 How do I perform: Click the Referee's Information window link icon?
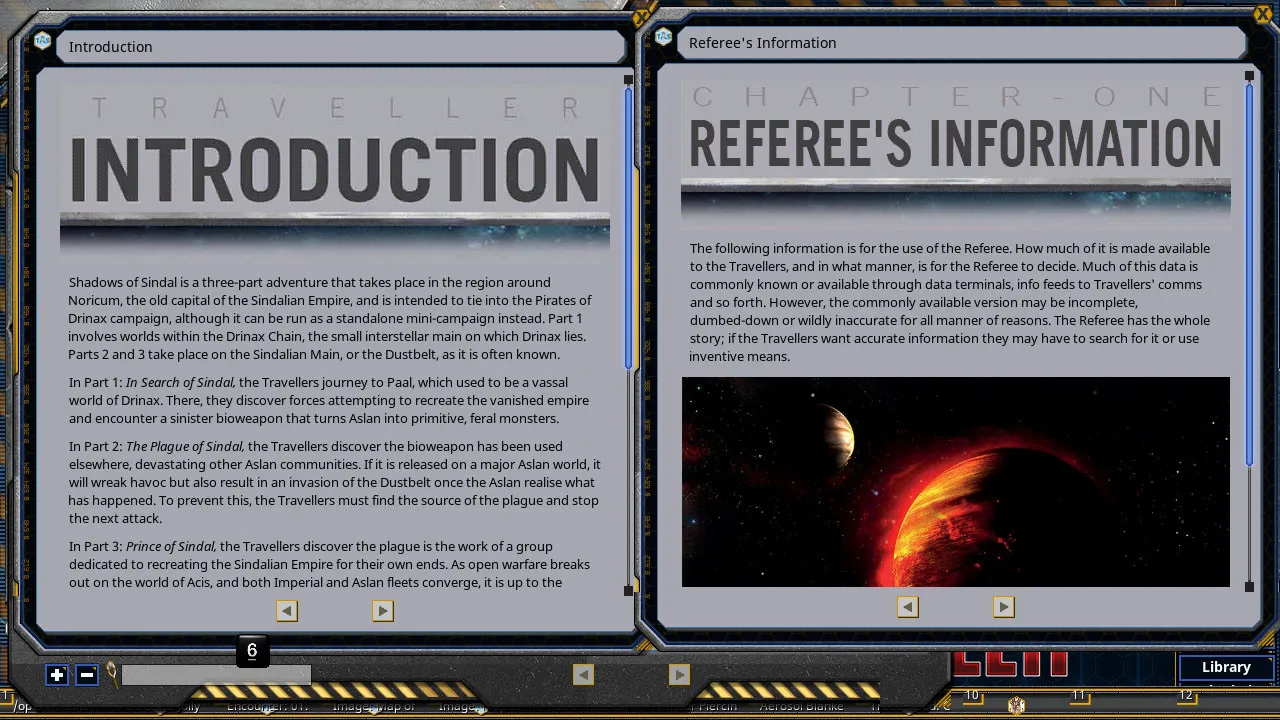[663, 37]
